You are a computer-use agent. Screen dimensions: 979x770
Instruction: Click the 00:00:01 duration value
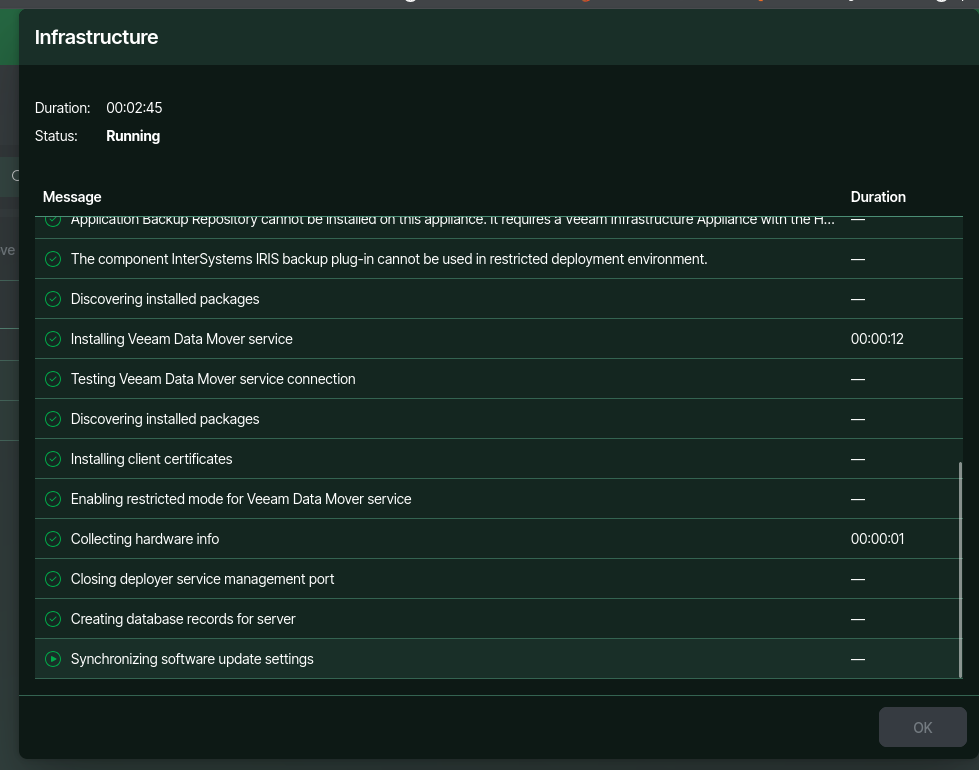coord(877,539)
